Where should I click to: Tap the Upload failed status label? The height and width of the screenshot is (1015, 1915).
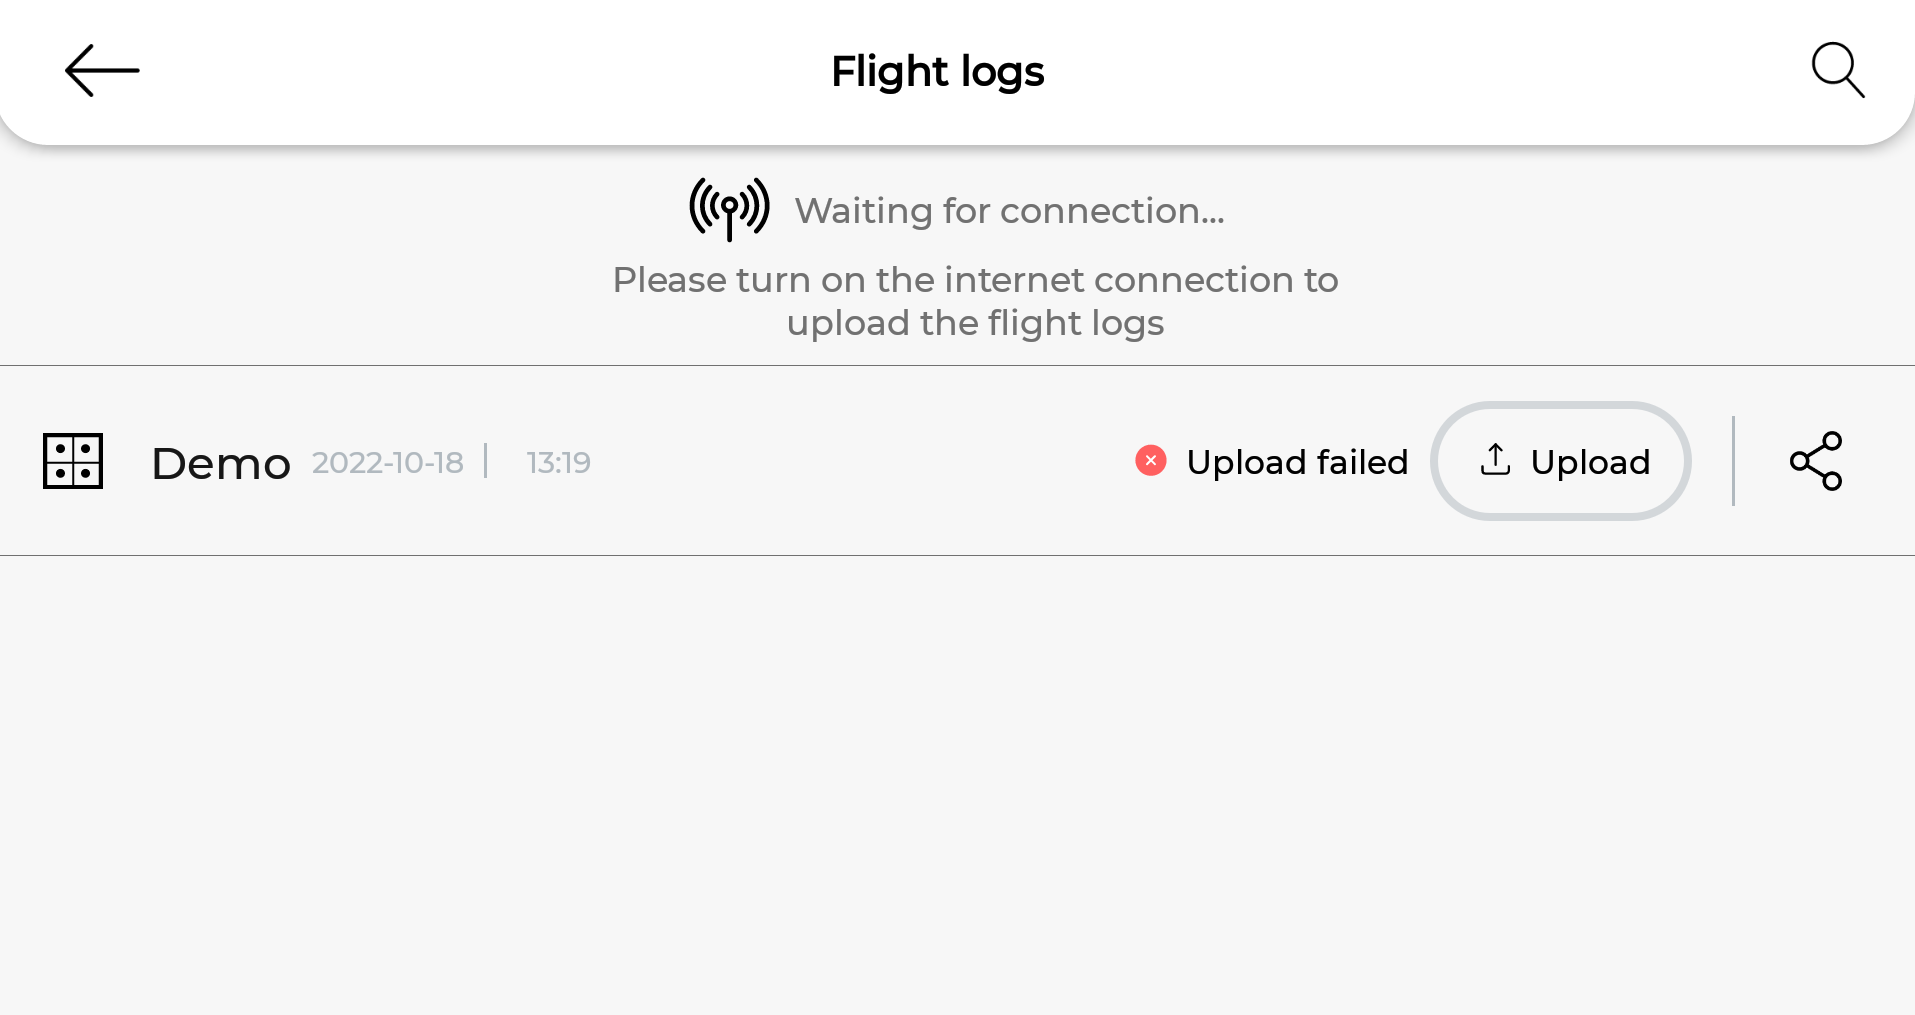point(1297,462)
